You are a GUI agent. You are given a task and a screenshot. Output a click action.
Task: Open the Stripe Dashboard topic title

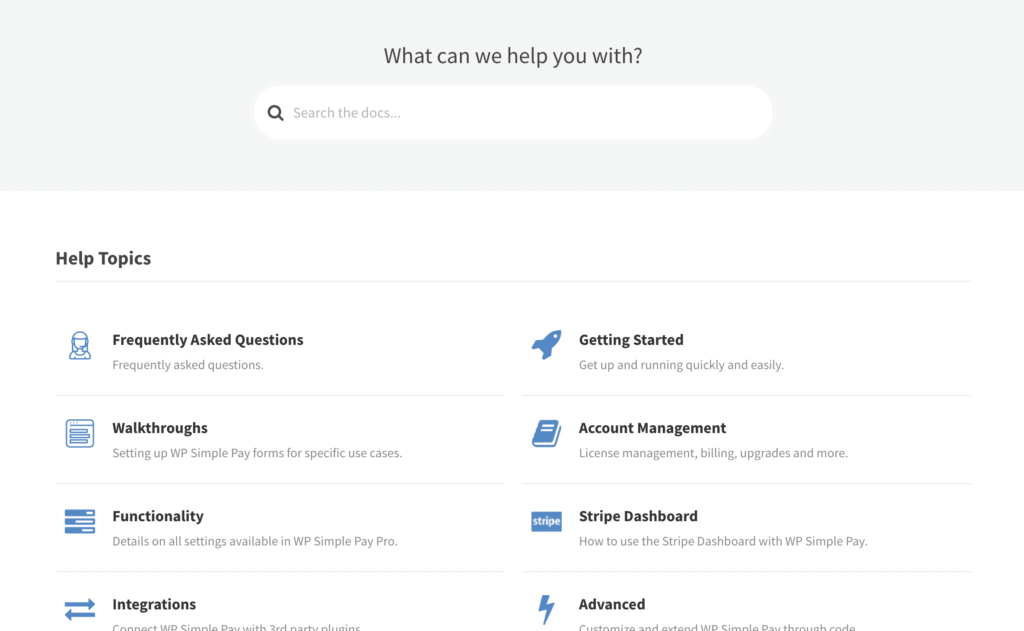(638, 516)
